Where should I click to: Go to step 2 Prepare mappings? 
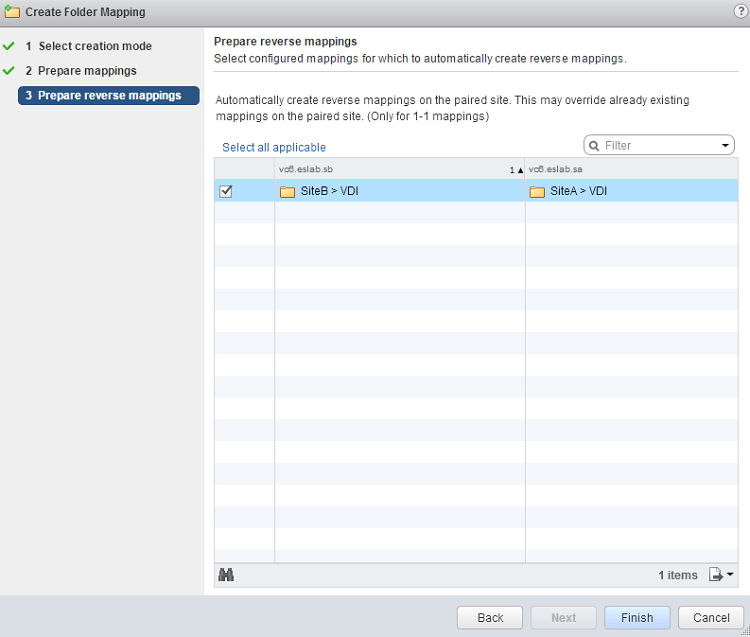coord(87,71)
